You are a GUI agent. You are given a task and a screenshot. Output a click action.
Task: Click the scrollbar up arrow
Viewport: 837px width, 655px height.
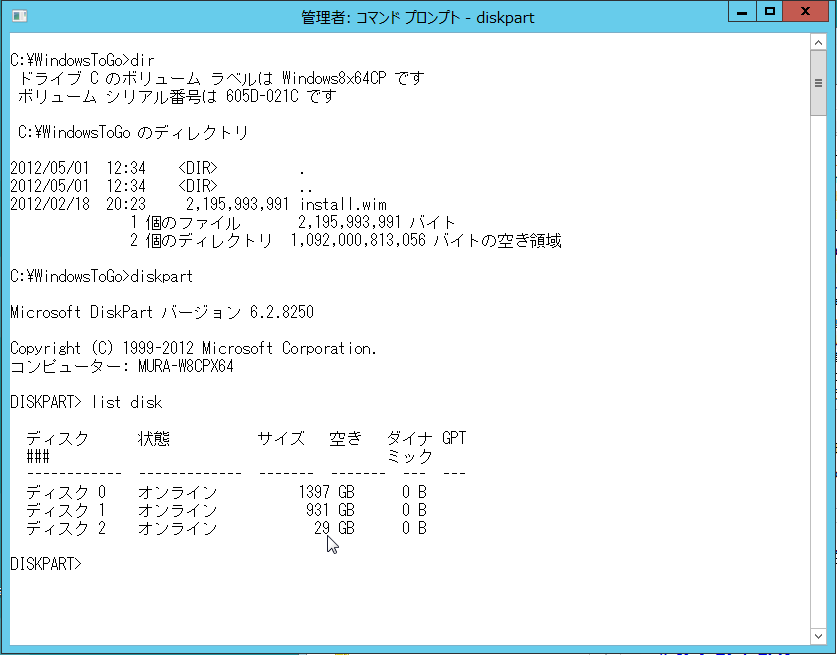pos(818,42)
